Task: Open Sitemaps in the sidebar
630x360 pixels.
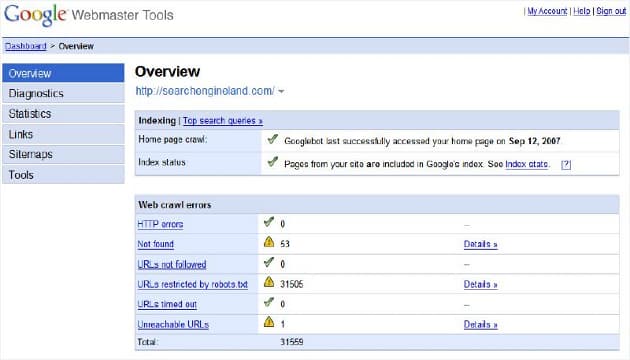Action: [x=63, y=154]
